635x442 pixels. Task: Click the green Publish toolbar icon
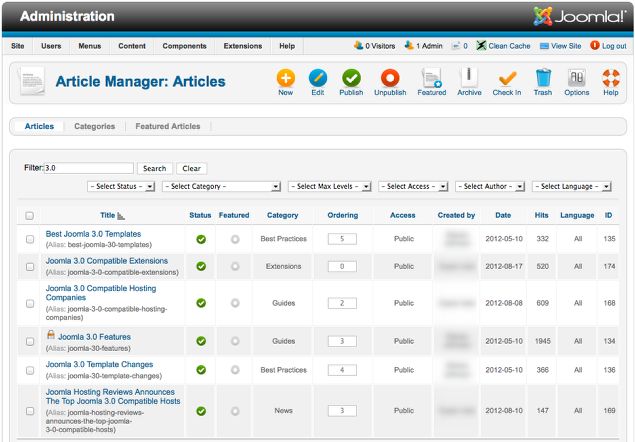pos(351,78)
